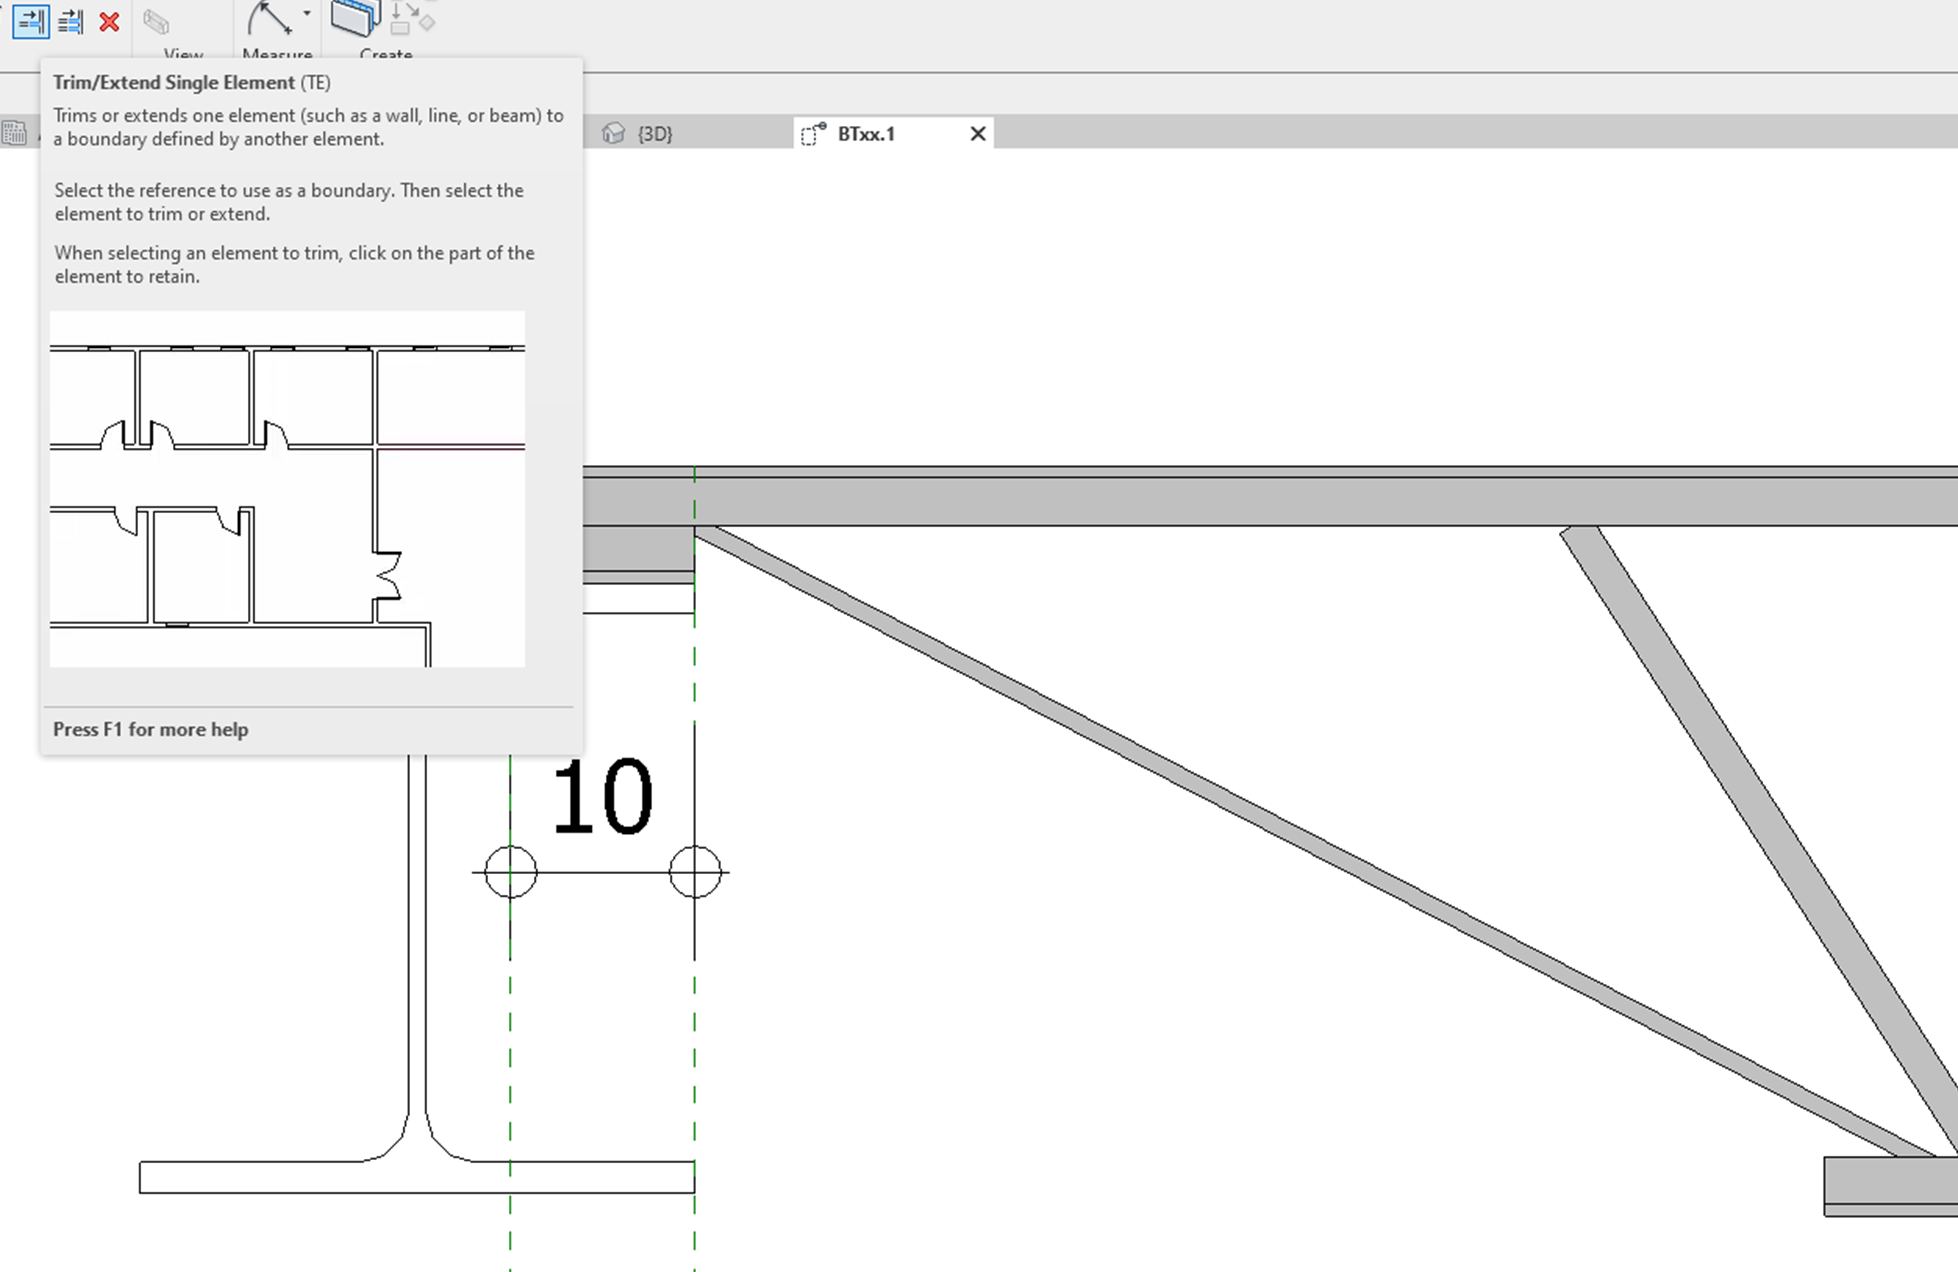Click the home icon on the {3D} tab
Screen dimensions: 1958x1272
click(615, 133)
